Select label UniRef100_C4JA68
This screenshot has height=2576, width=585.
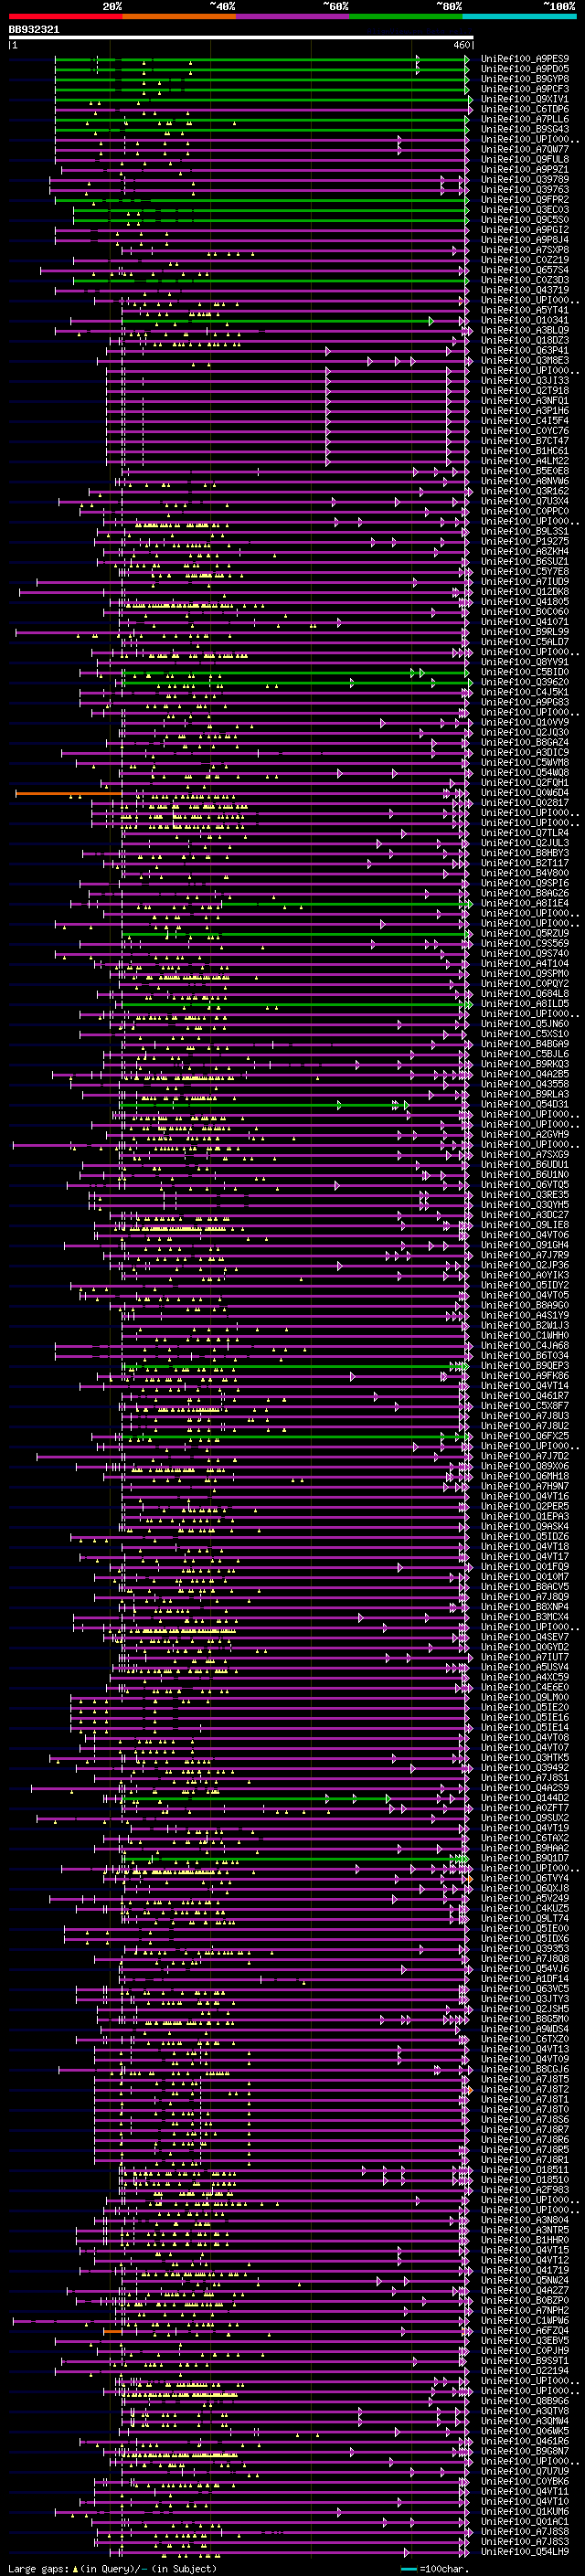525,1345
